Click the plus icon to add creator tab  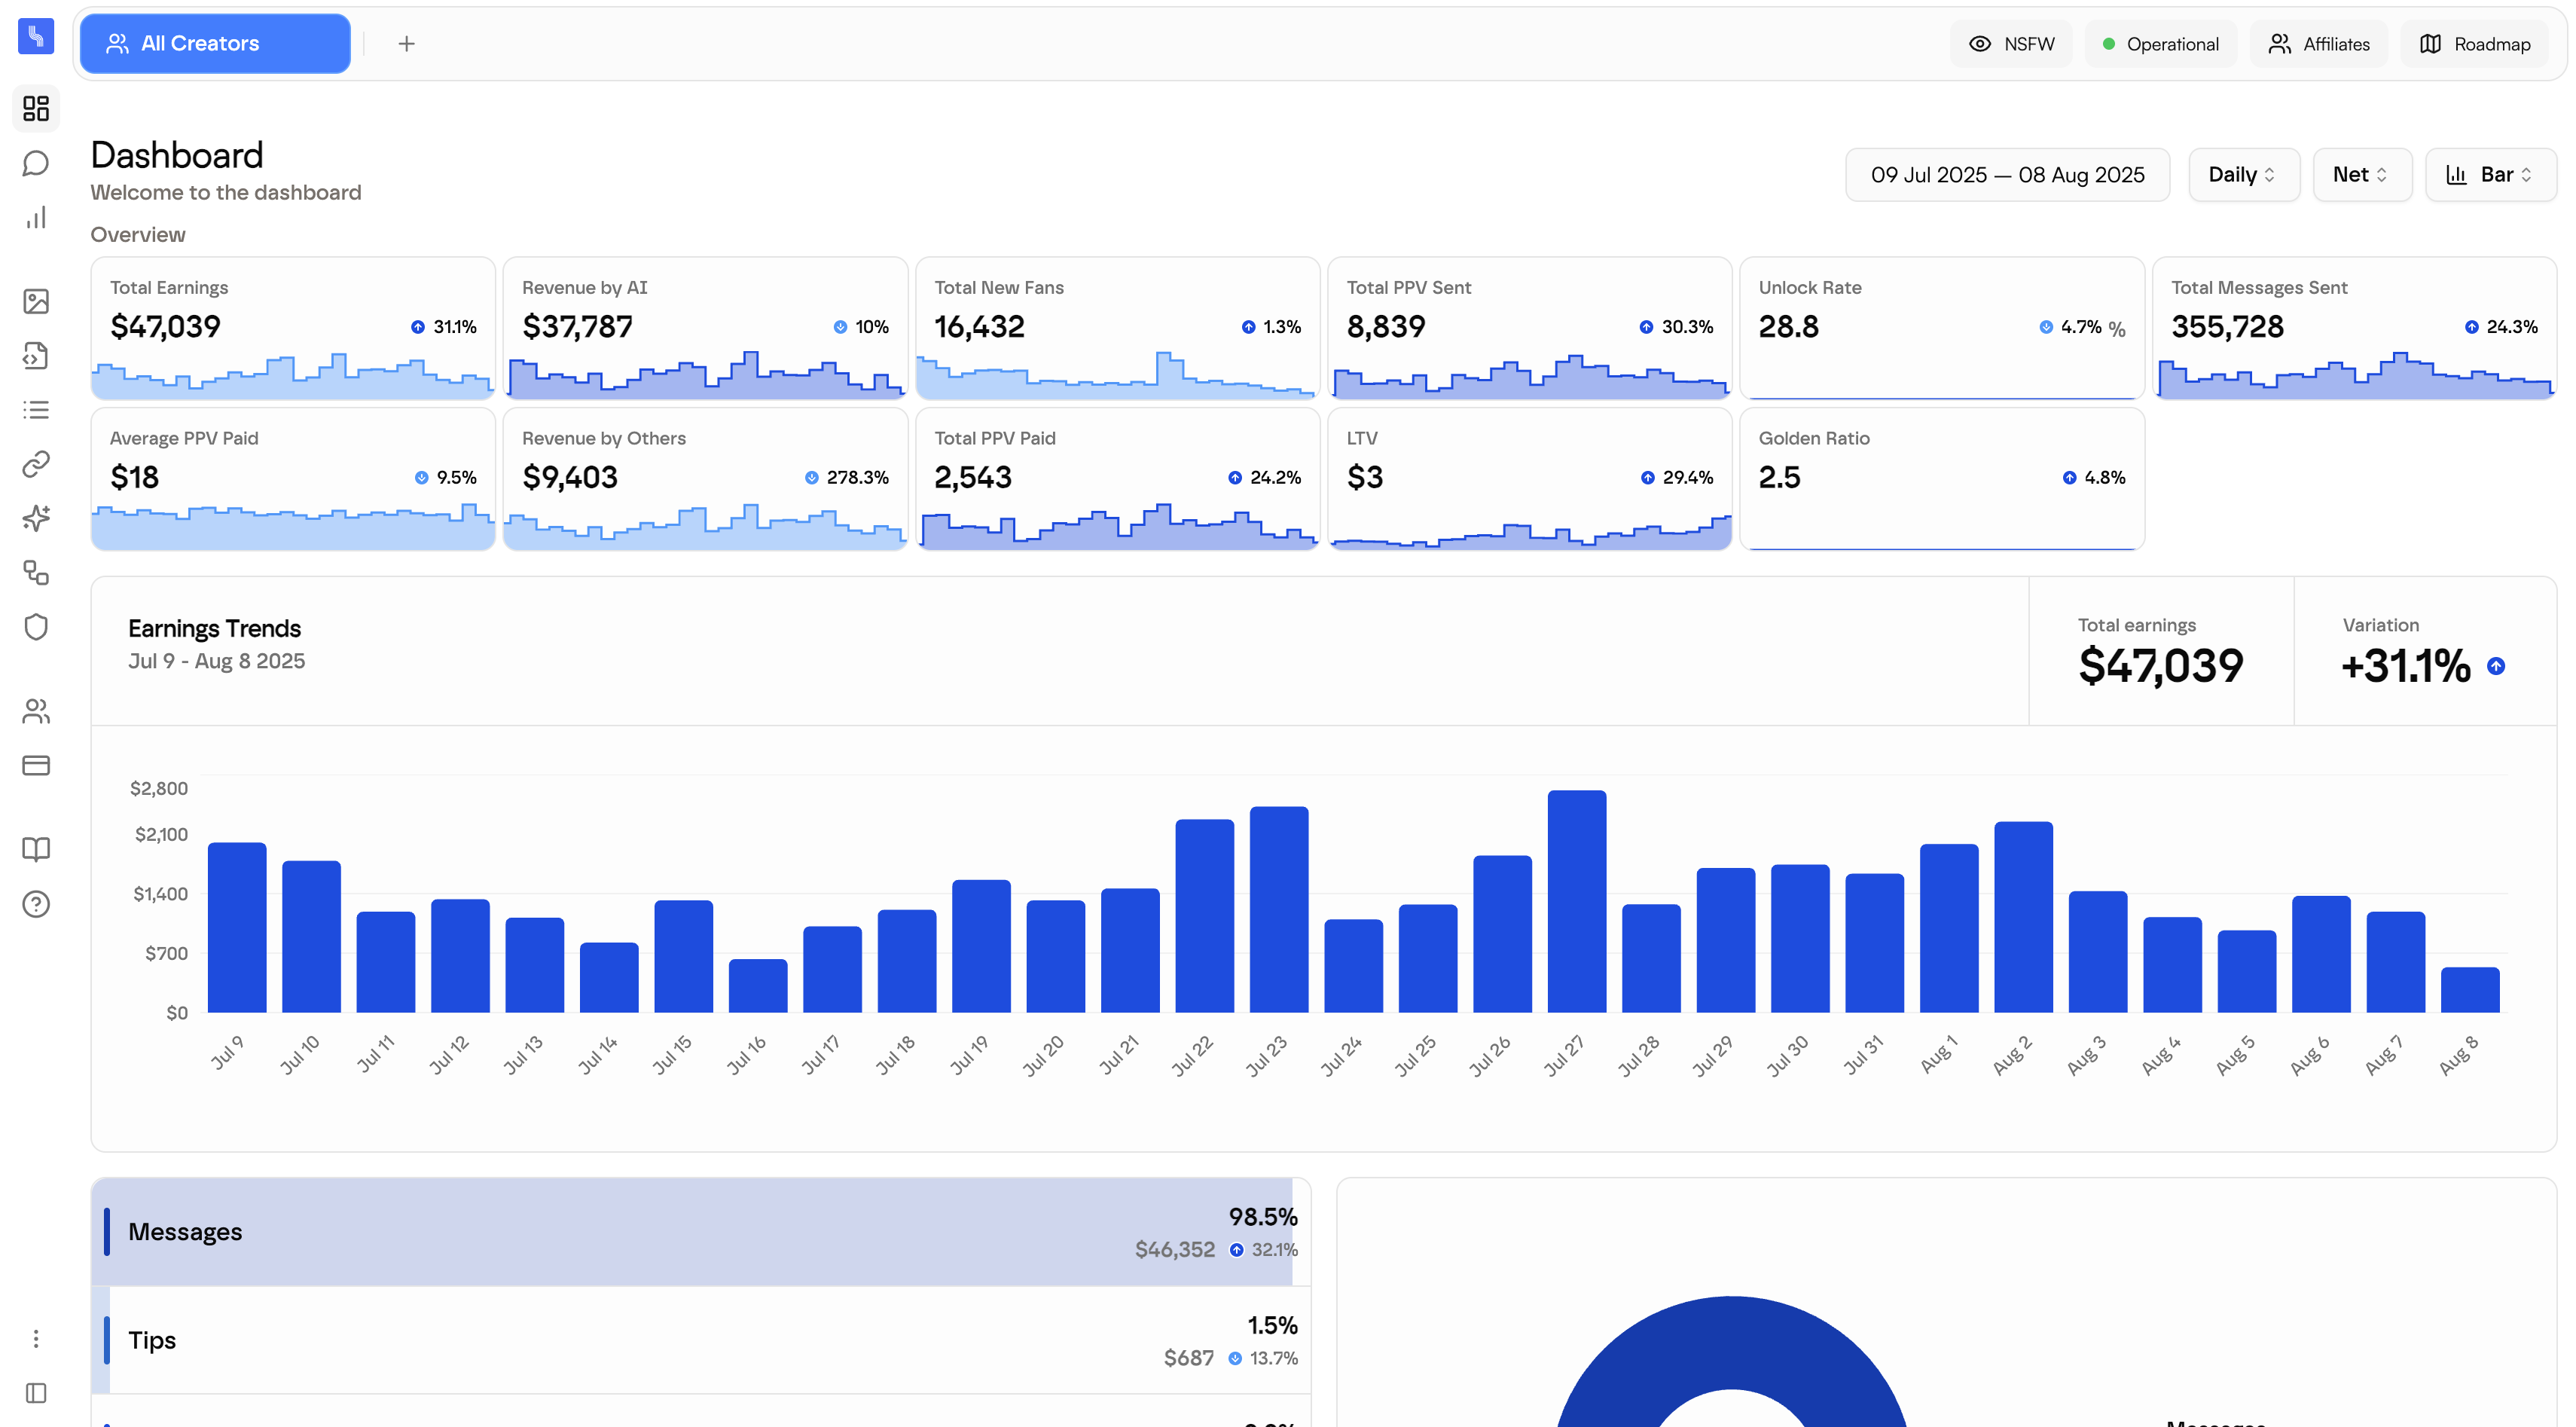(x=406, y=43)
